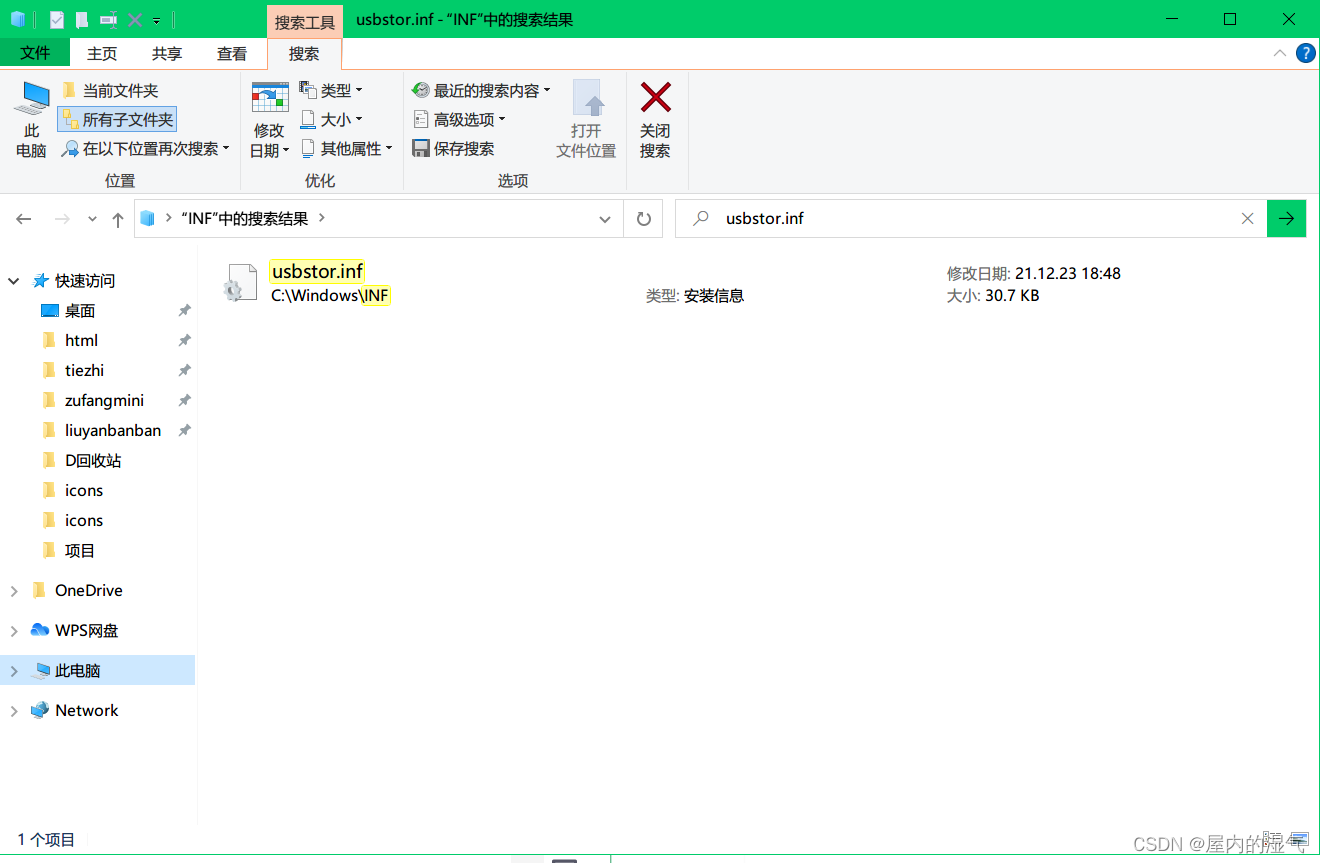Switch to the 共享 (Share) ribbon tab
The height and width of the screenshot is (863, 1320).
pyautogui.click(x=167, y=54)
